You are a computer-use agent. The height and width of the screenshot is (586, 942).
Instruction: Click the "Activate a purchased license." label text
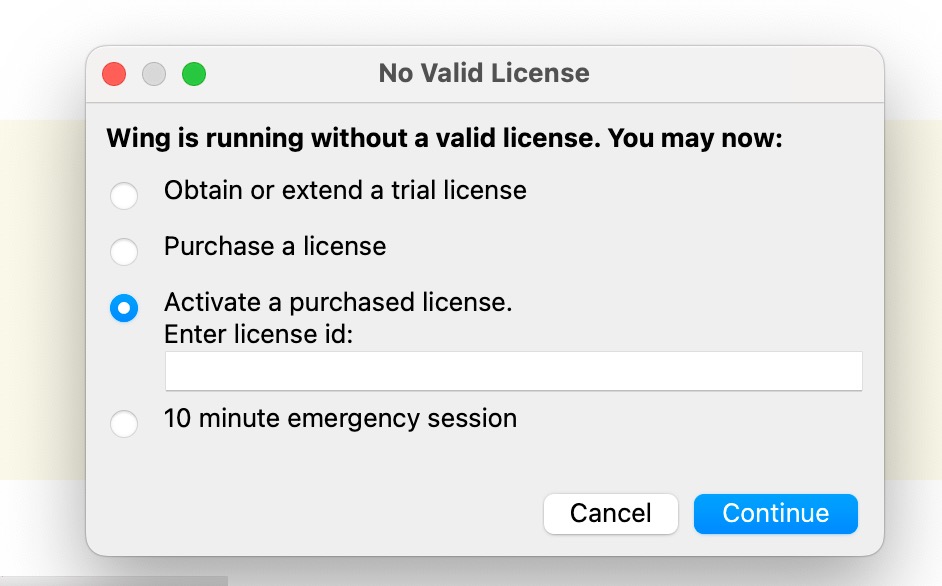[x=338, y=303]
